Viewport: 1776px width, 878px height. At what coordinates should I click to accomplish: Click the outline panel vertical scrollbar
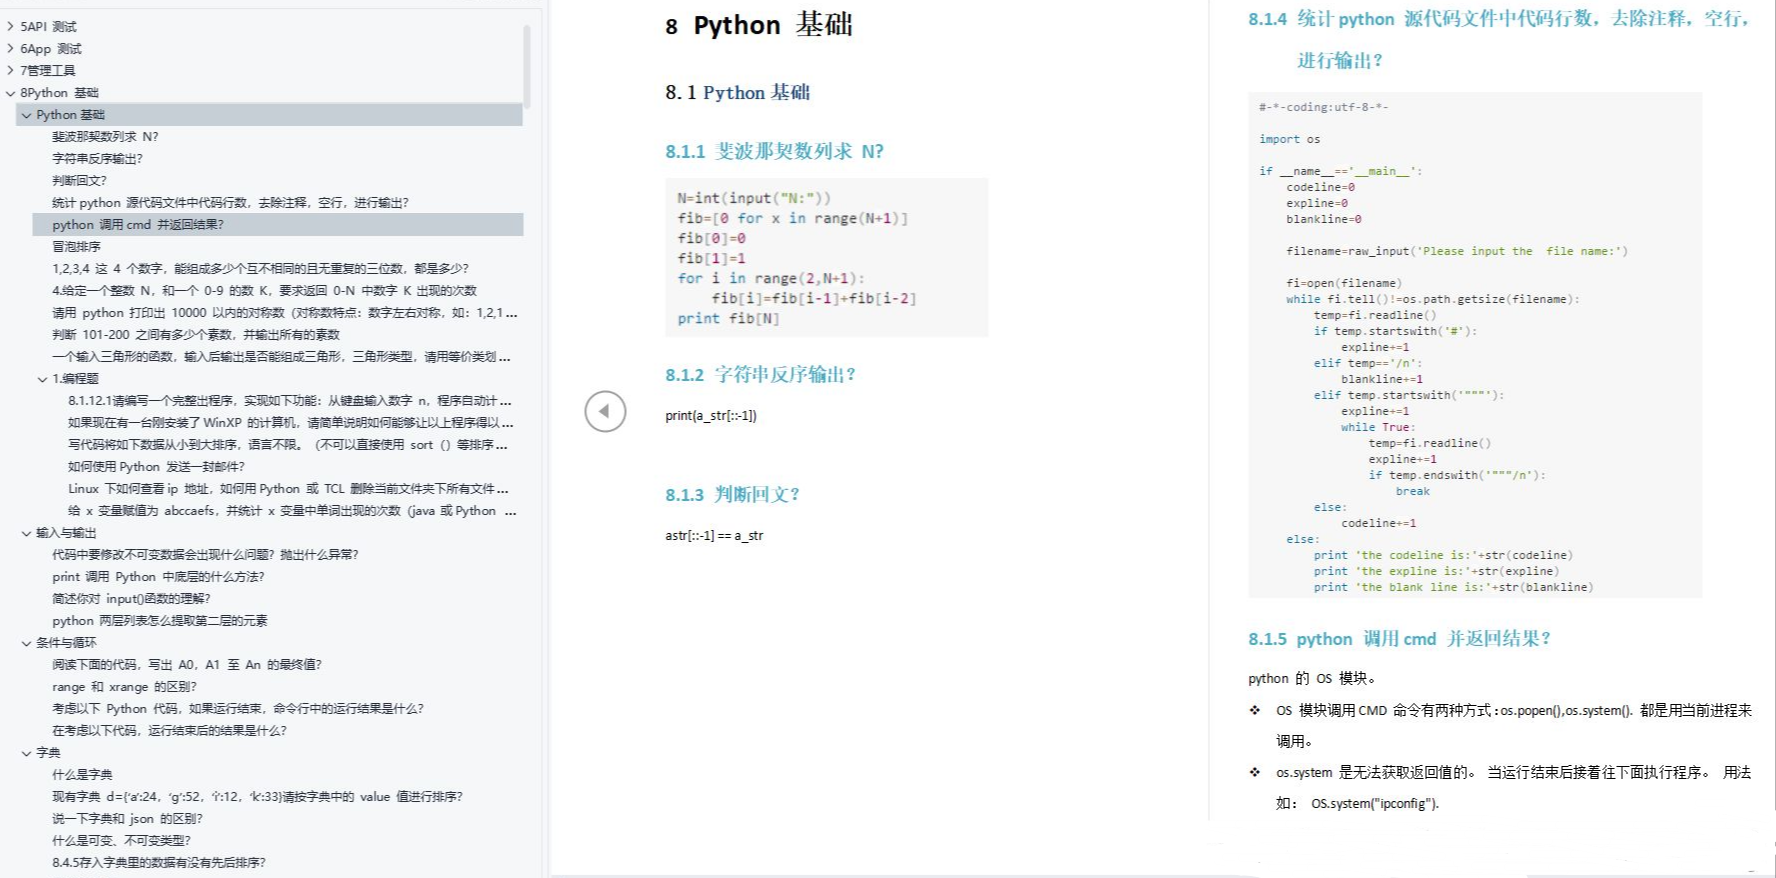tap(526, 65)
